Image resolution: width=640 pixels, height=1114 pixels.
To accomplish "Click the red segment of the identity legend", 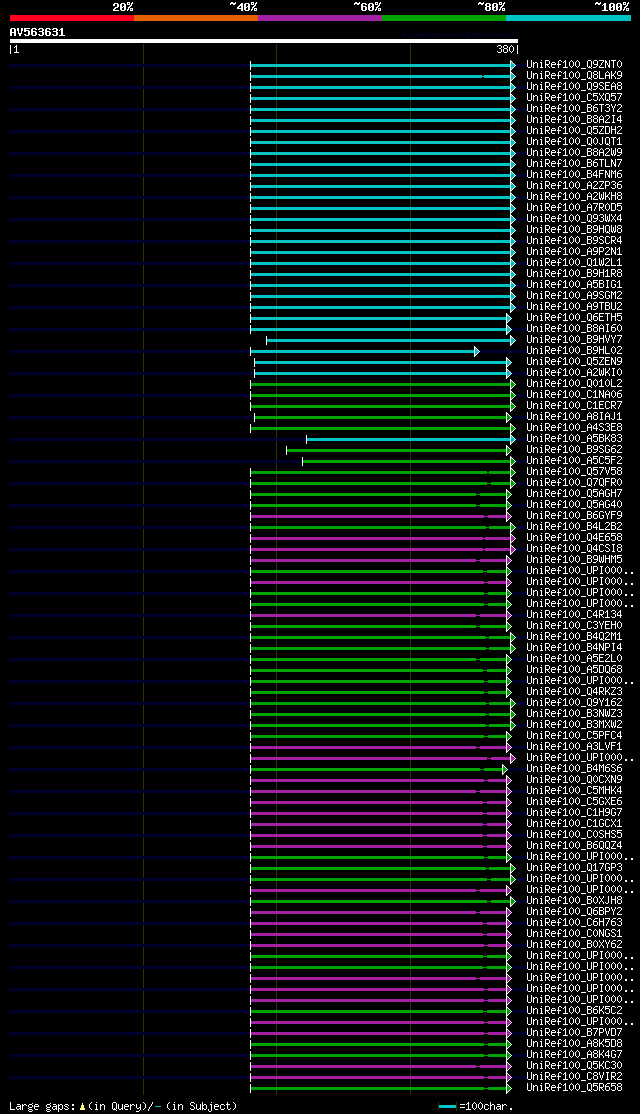I will pos(72,18).
